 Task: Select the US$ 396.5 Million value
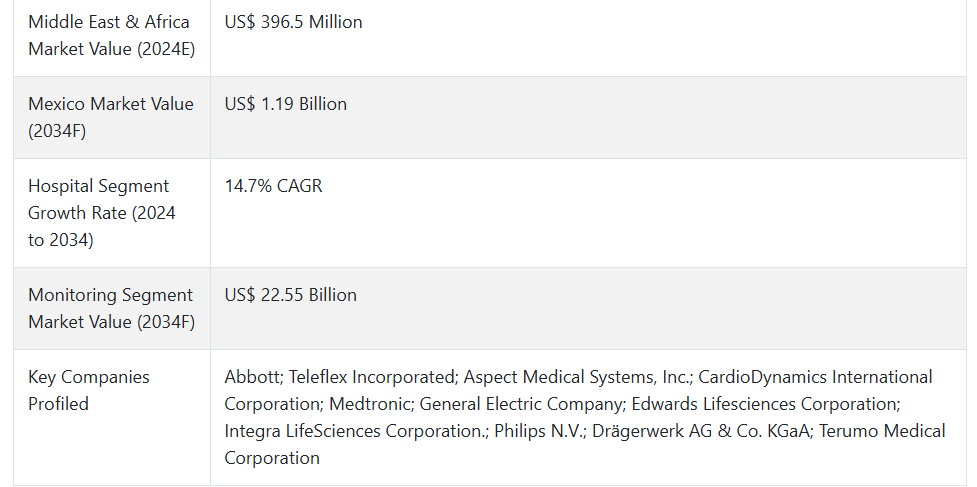click(293, 22)
